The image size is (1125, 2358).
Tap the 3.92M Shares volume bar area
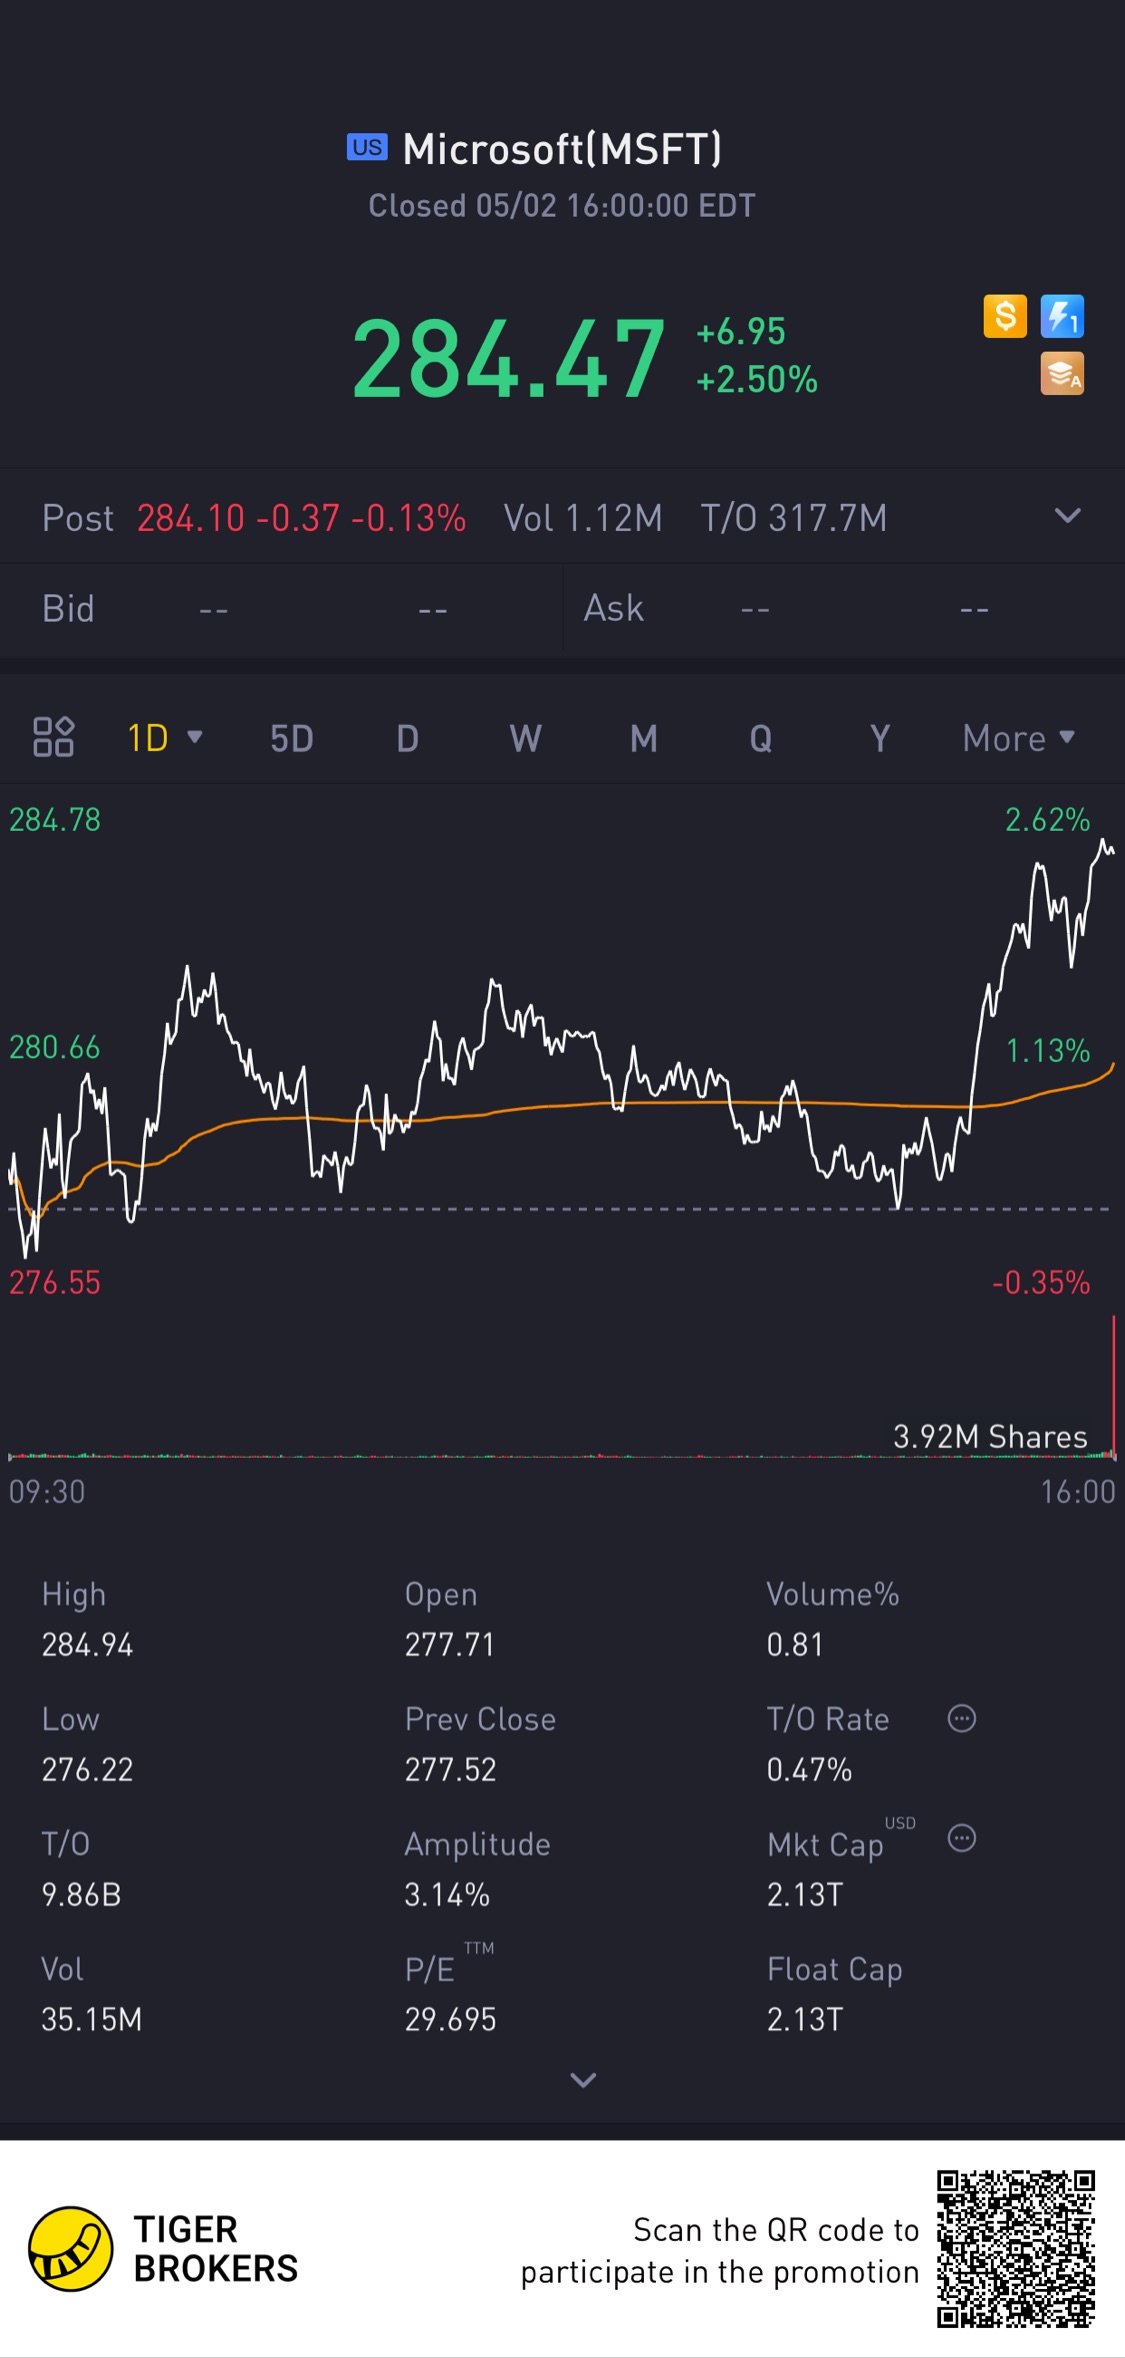coord(989,1437)
